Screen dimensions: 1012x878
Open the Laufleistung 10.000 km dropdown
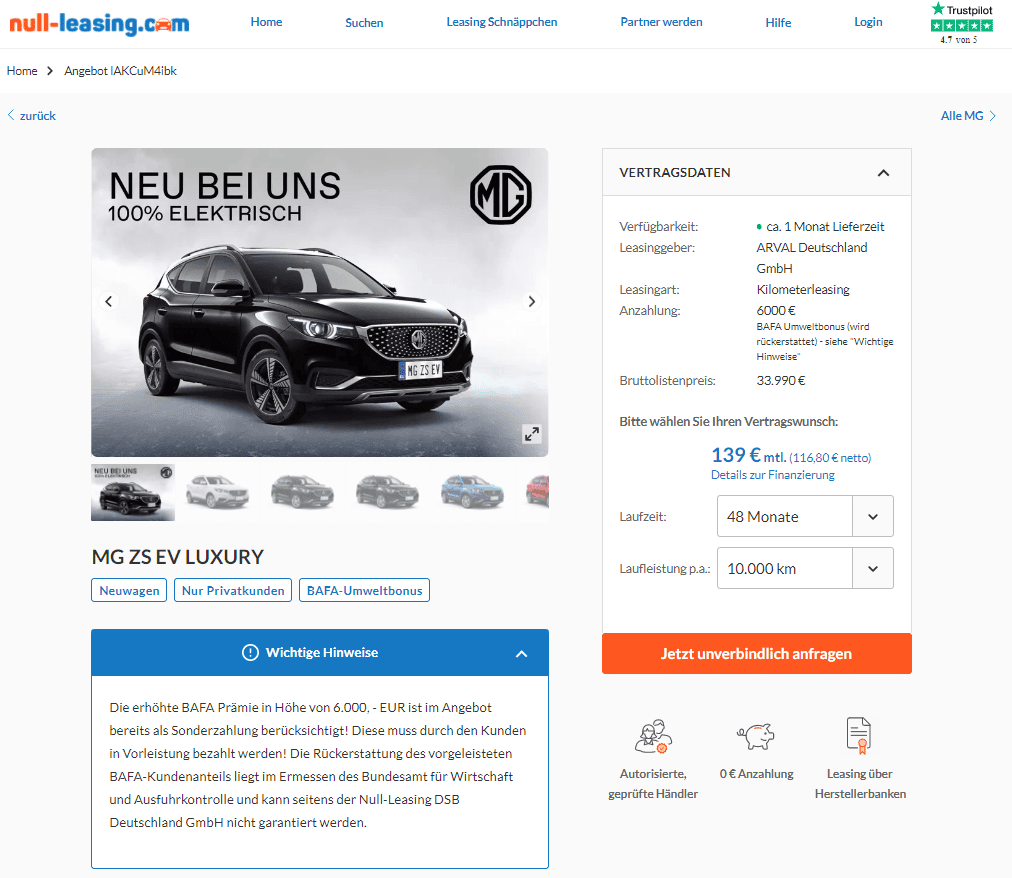click(x=805, y=568)
